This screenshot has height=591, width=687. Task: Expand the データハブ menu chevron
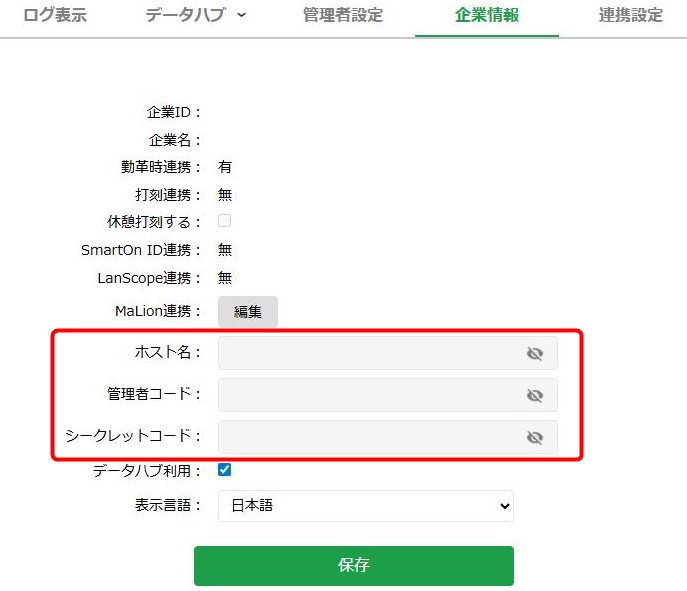tap(241, 15)
